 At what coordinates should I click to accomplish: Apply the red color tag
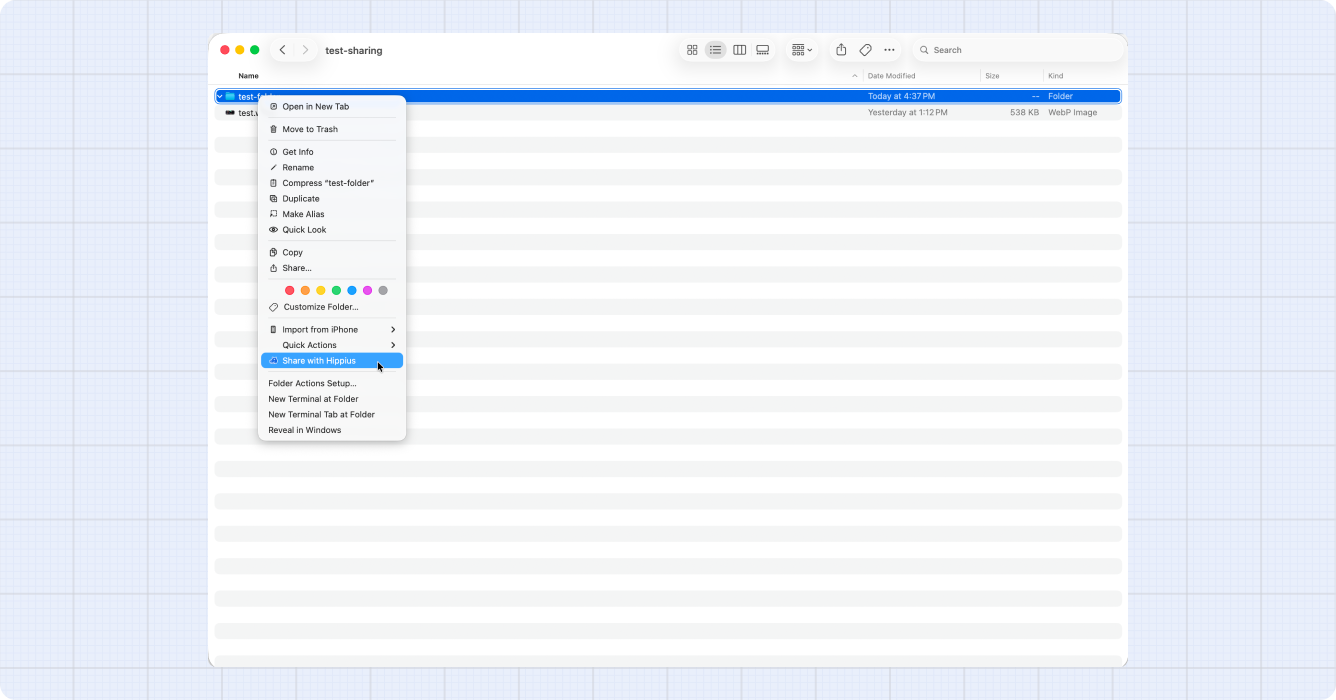(x=290, y=291)
